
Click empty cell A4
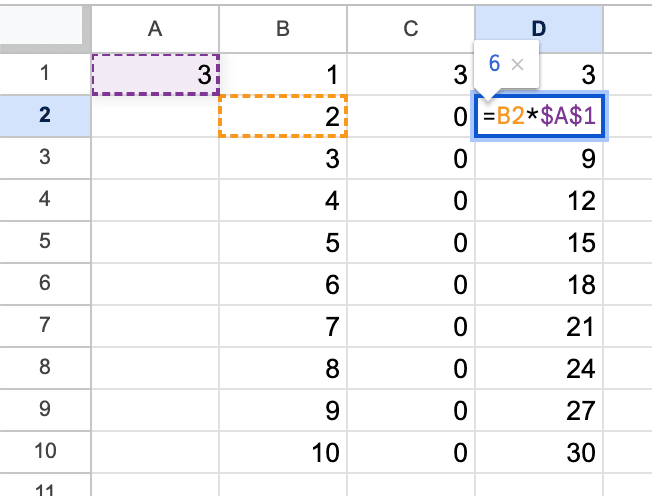[x=155, y=201]
